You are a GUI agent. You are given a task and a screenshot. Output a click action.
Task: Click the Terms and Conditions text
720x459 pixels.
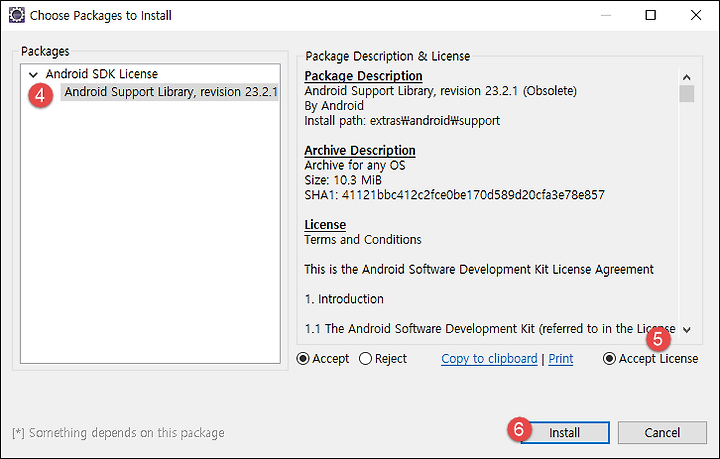(363, 240)
